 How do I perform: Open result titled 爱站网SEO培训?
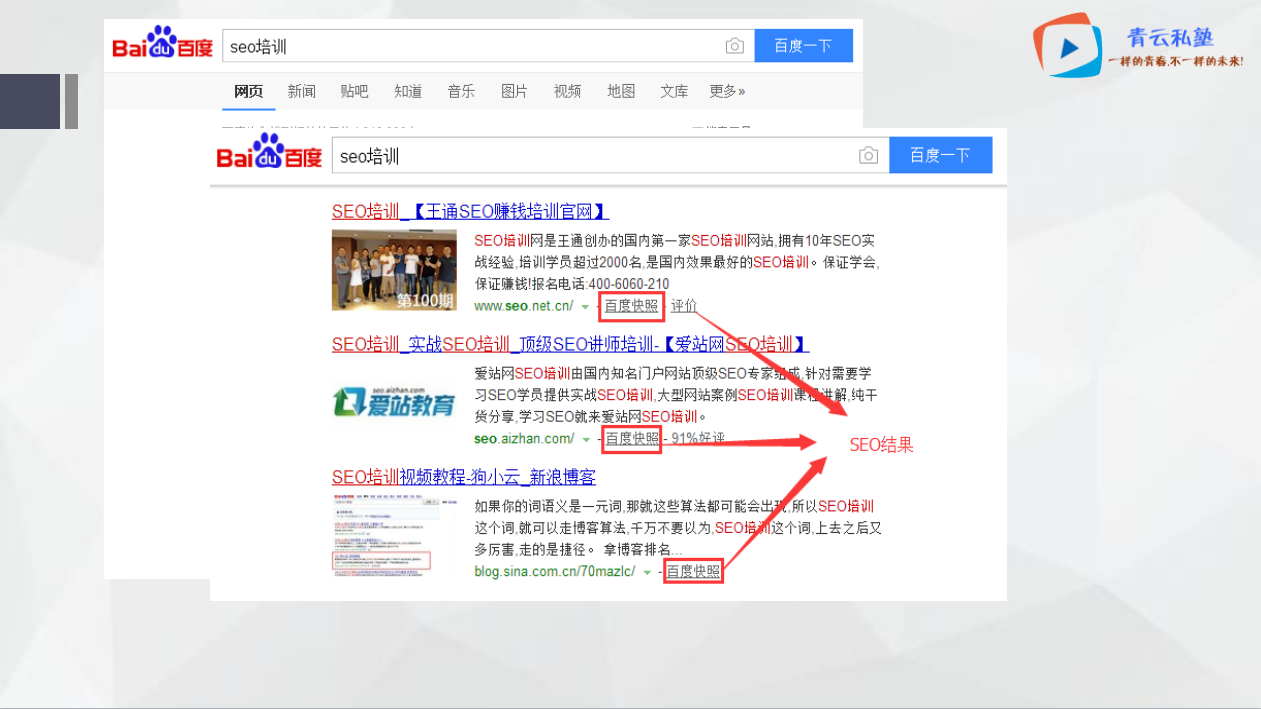[x=570, y=344]
